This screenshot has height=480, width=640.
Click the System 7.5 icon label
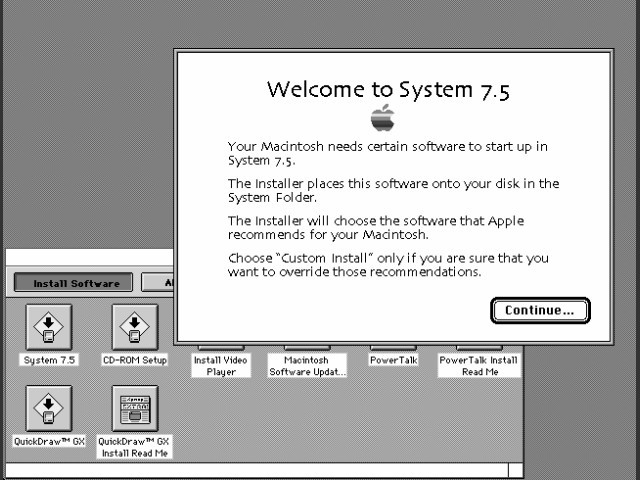coord(49,360)
